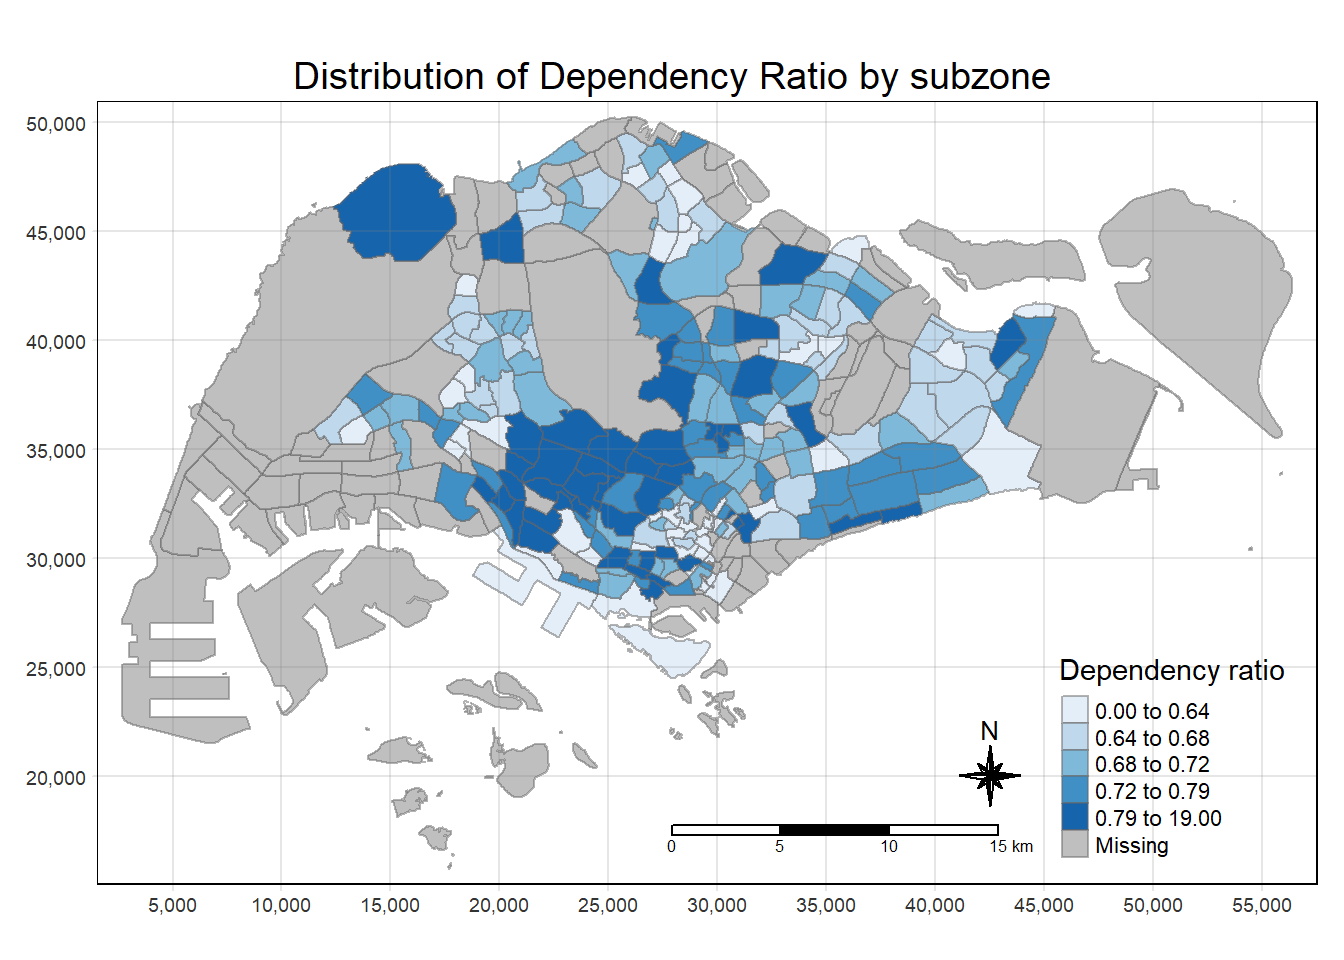Click the 5,000 x-axis tick label
This screenshot has height=960, width=1344.
[x=172, y=905]
